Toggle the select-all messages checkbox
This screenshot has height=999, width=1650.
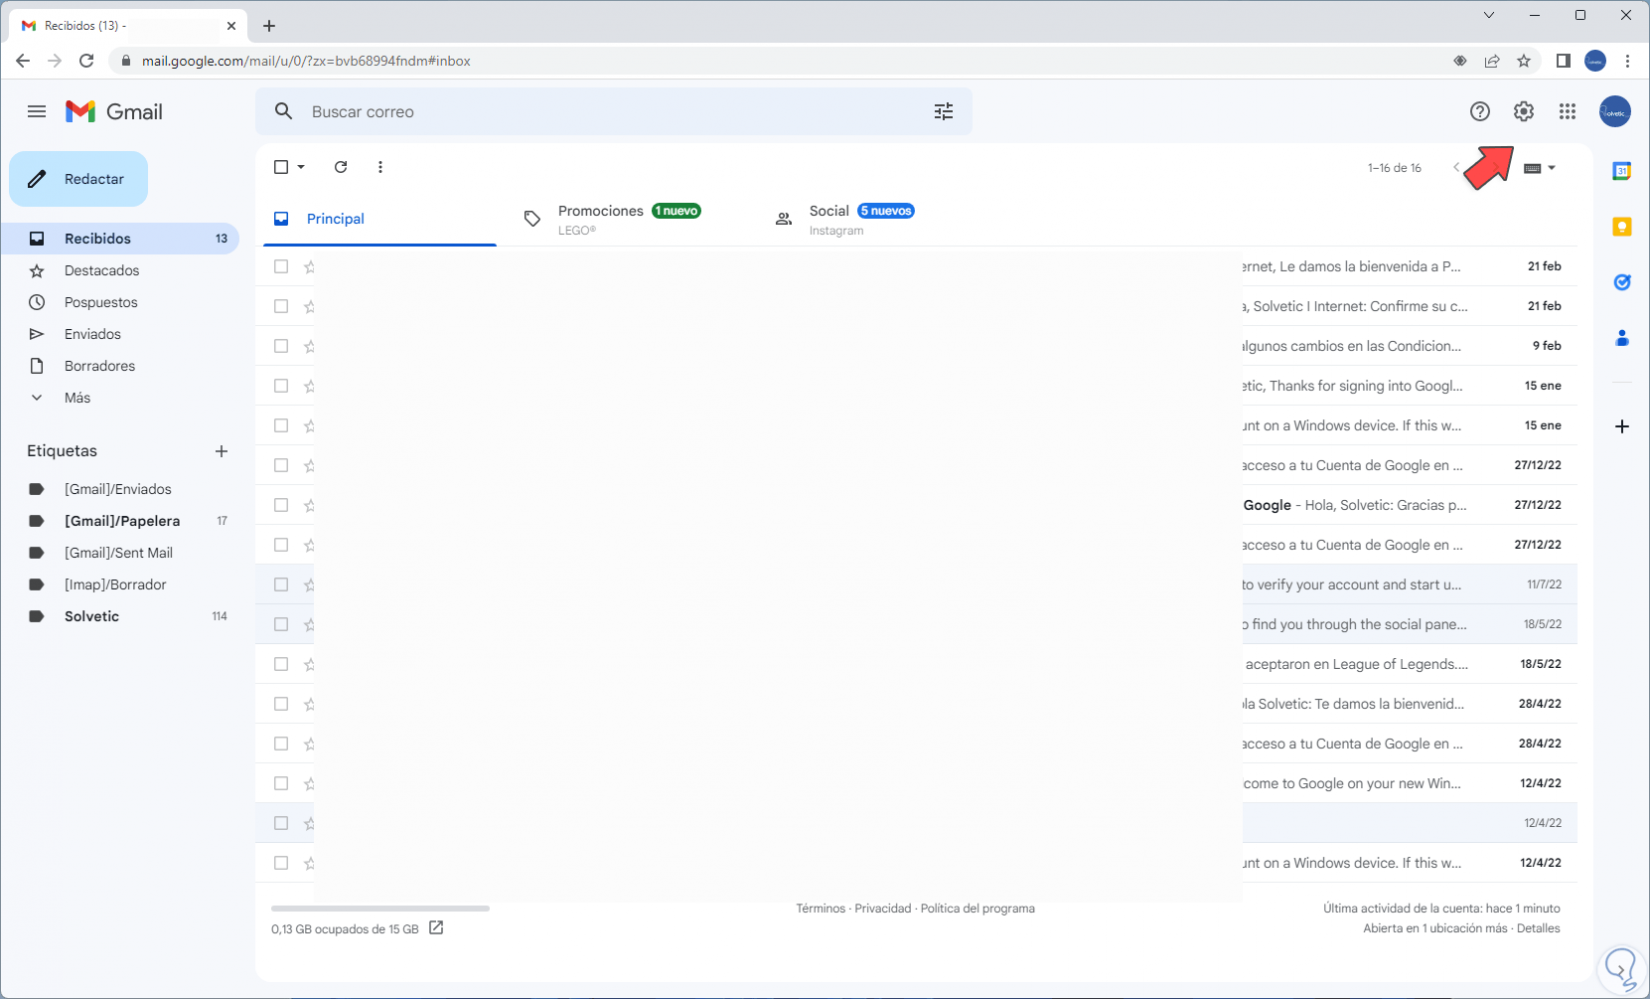tap(281, 167)
